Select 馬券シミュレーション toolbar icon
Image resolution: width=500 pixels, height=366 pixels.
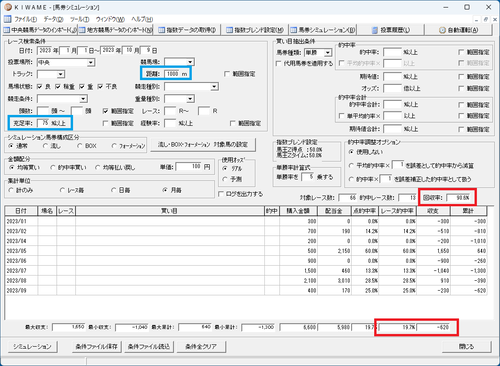294,30
